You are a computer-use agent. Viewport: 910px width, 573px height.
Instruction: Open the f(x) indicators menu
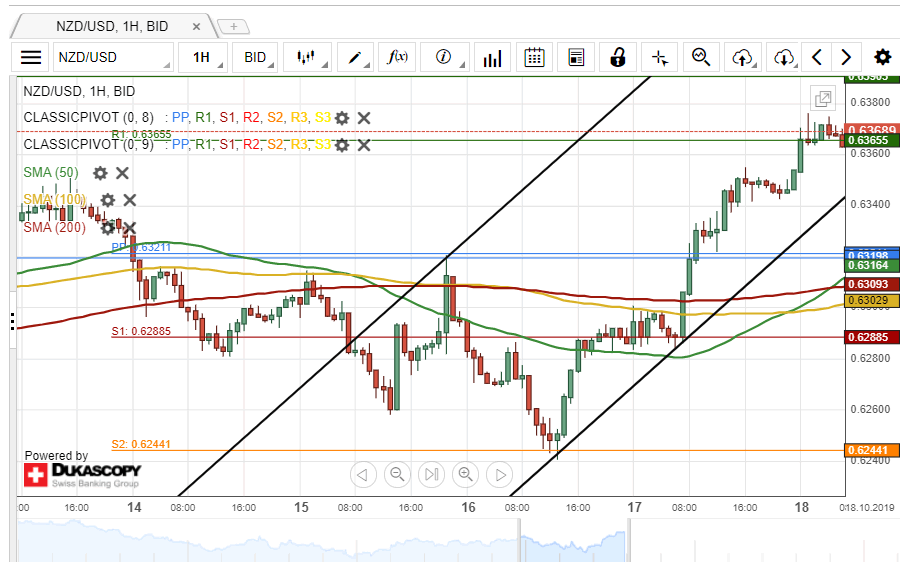(x=398, y=58)
